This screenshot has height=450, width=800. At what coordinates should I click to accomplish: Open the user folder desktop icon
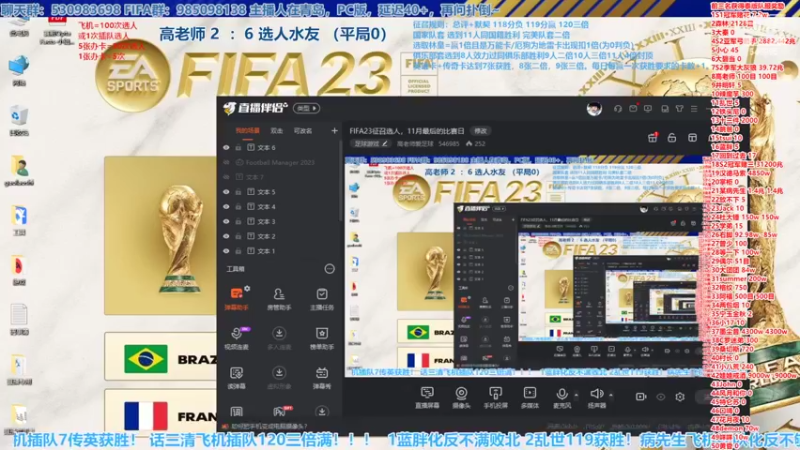pyautogui.click(x=18, y=171)
